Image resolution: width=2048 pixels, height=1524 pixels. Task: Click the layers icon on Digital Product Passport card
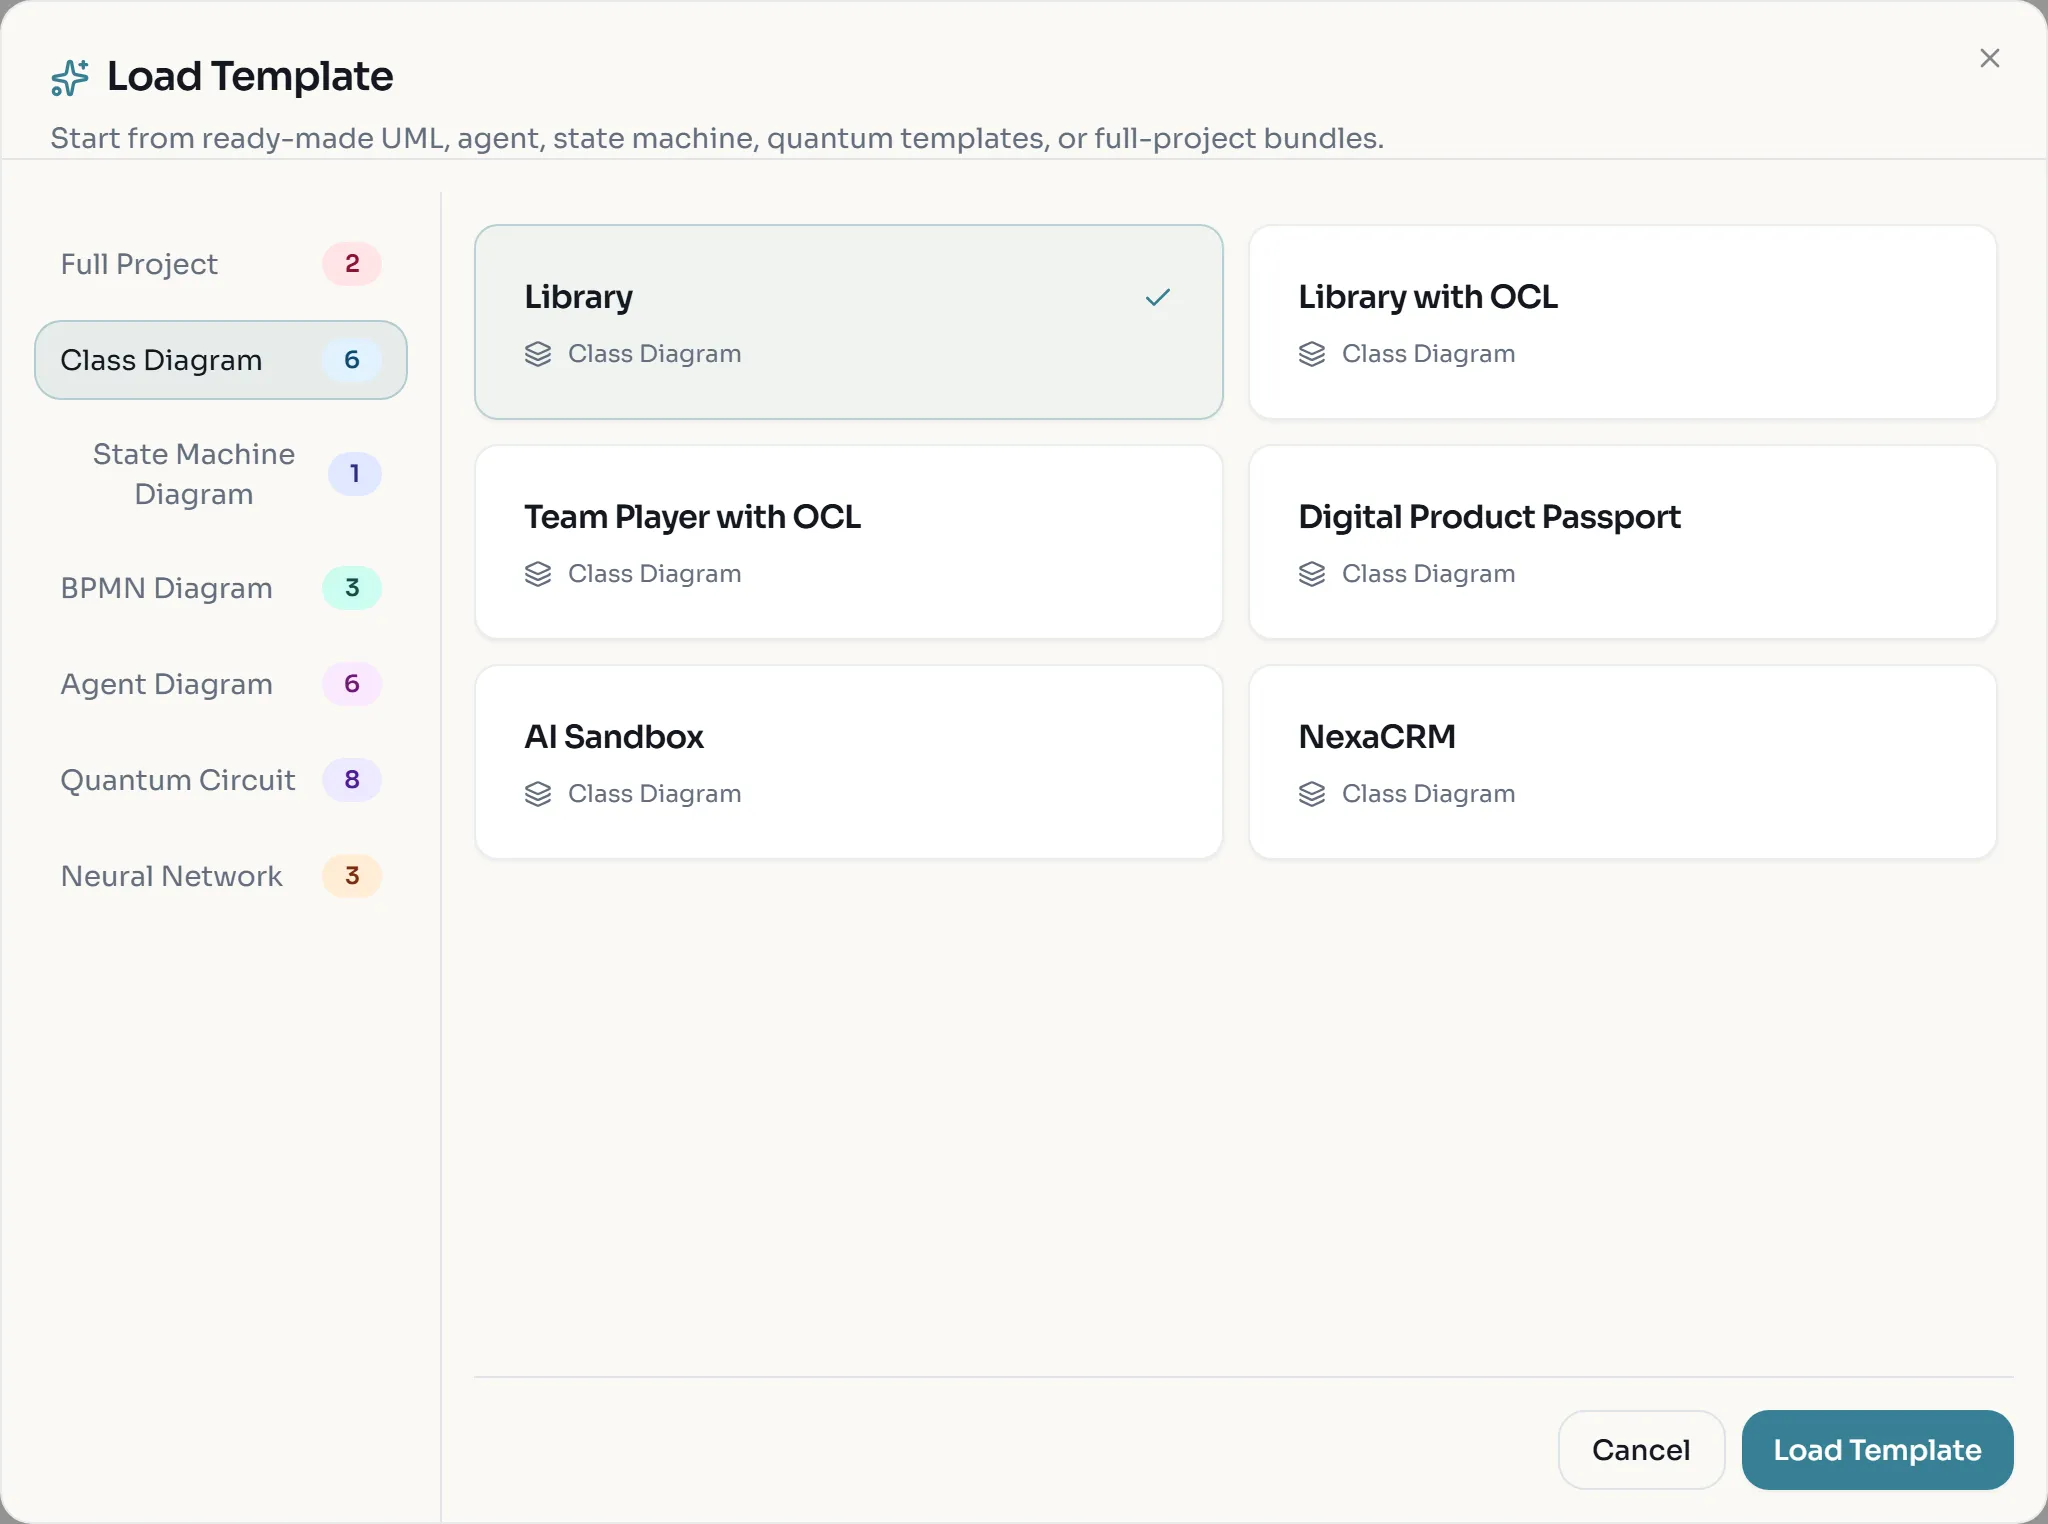click(1312, 574)
